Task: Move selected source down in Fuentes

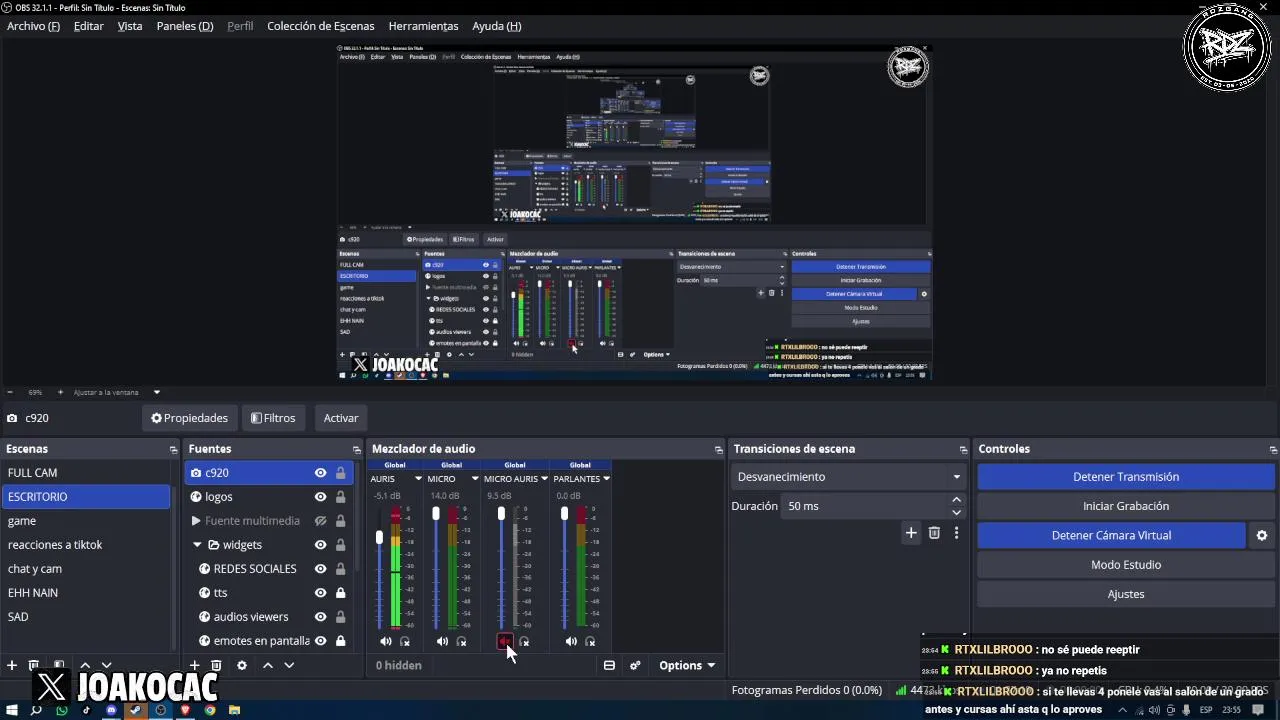Action: pos(289,665)
